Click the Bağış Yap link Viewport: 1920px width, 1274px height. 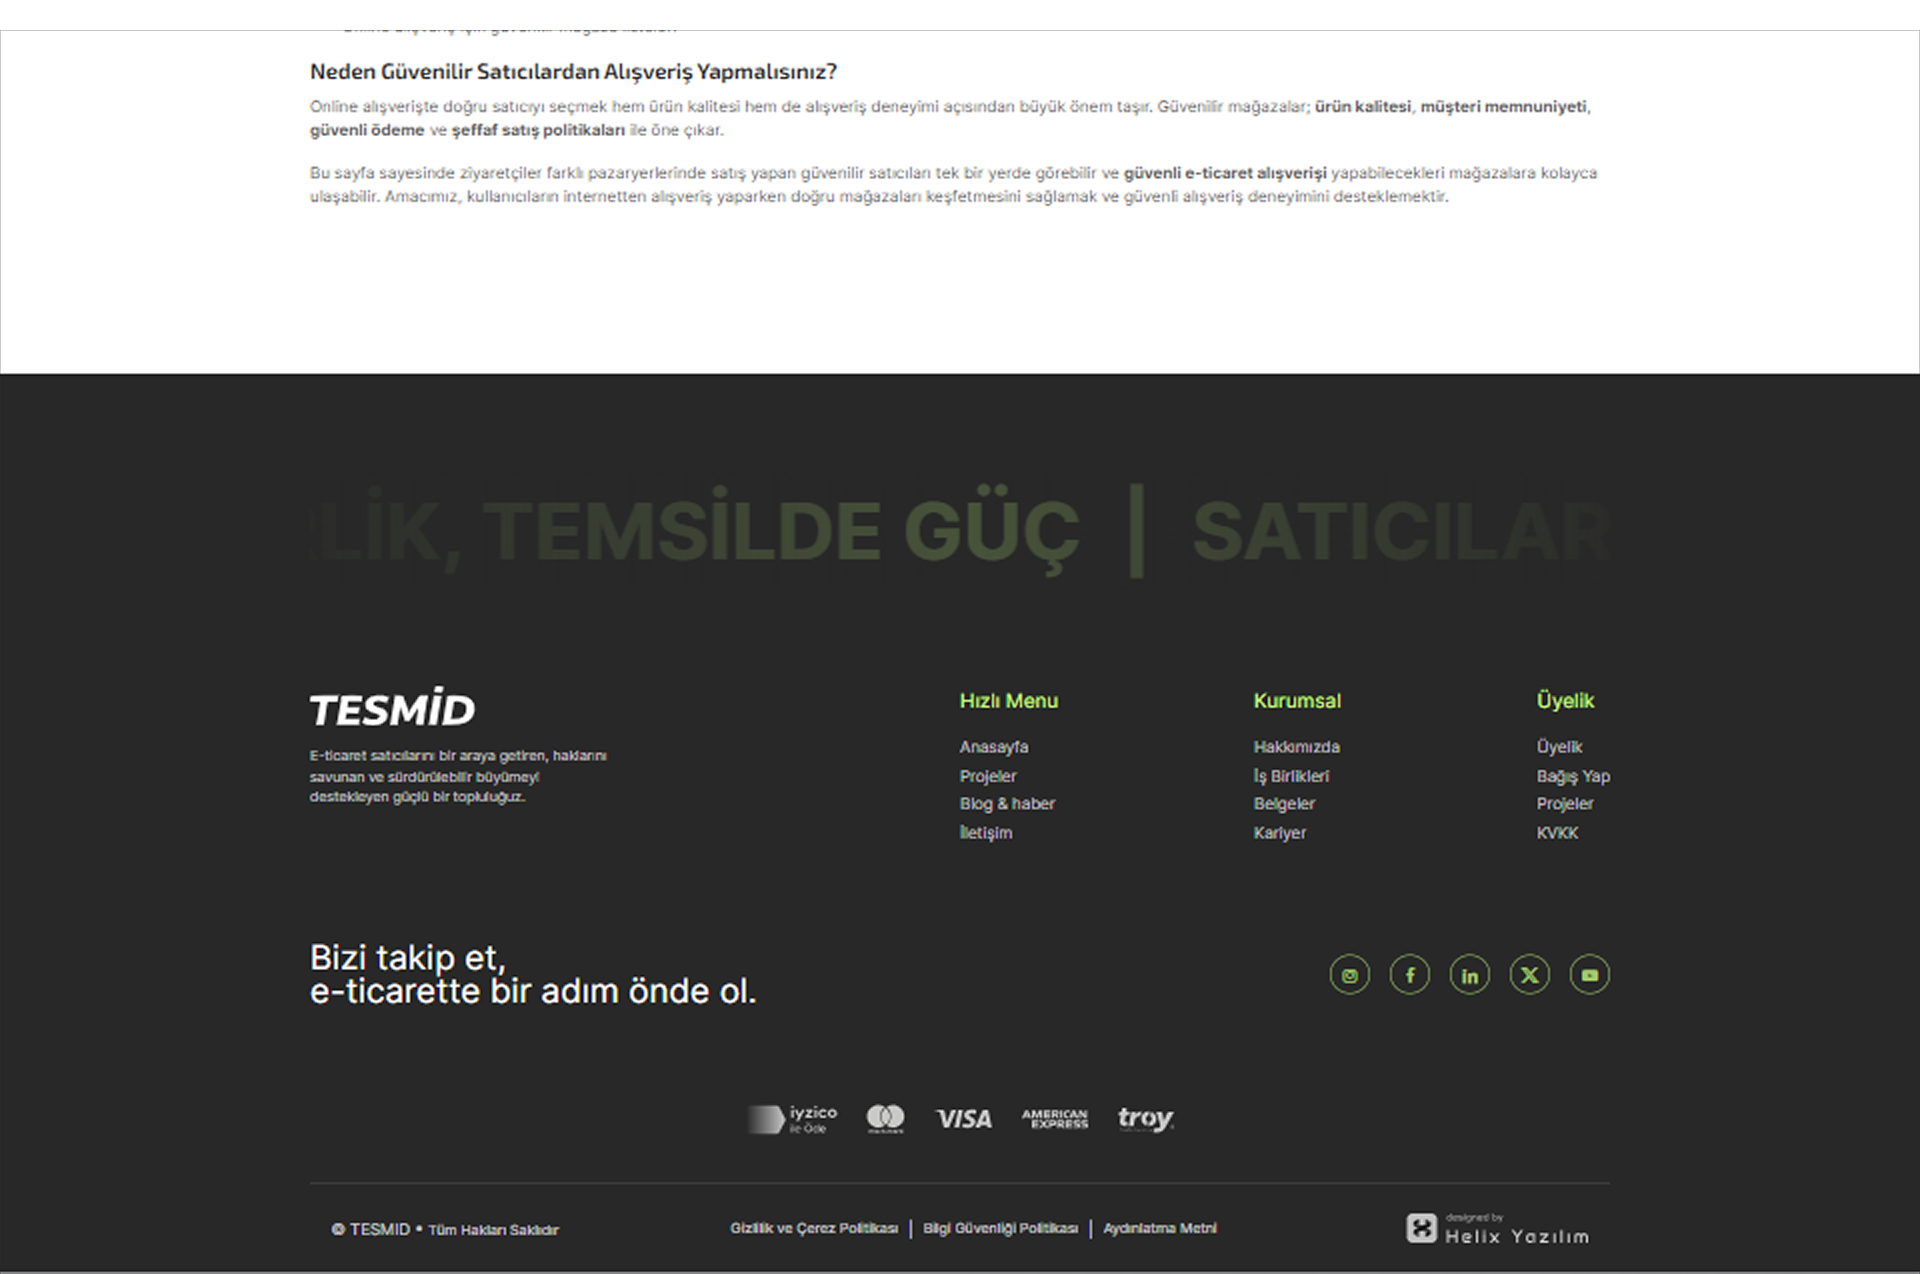1572,775
